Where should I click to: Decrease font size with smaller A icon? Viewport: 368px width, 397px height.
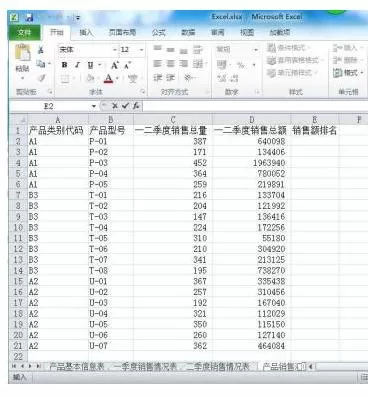[x=127, y=65]
